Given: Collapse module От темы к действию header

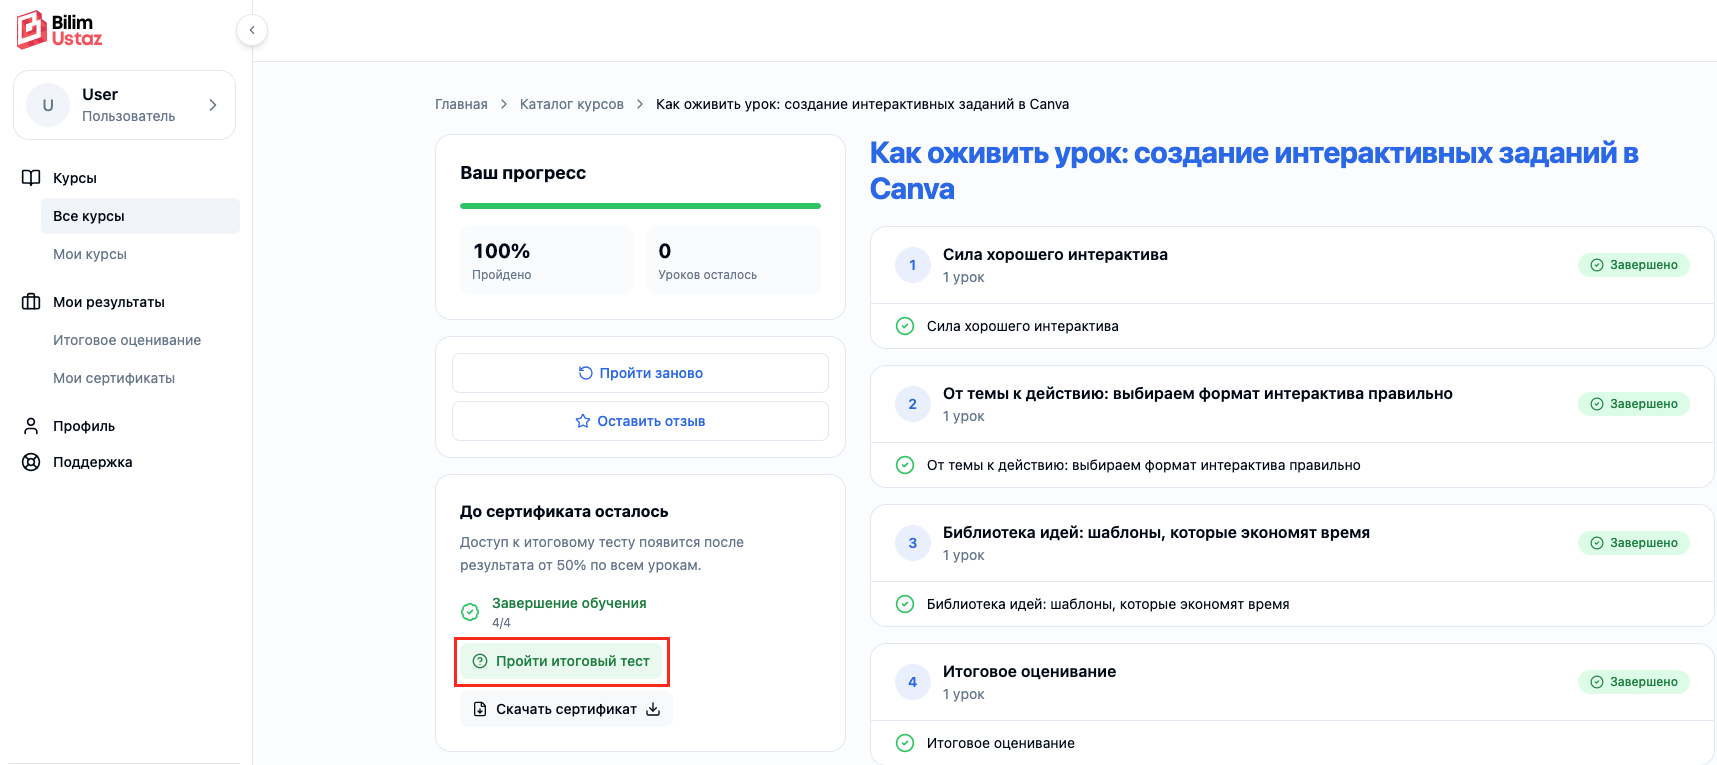Looking at the screenshot, I should [1292, 404].
